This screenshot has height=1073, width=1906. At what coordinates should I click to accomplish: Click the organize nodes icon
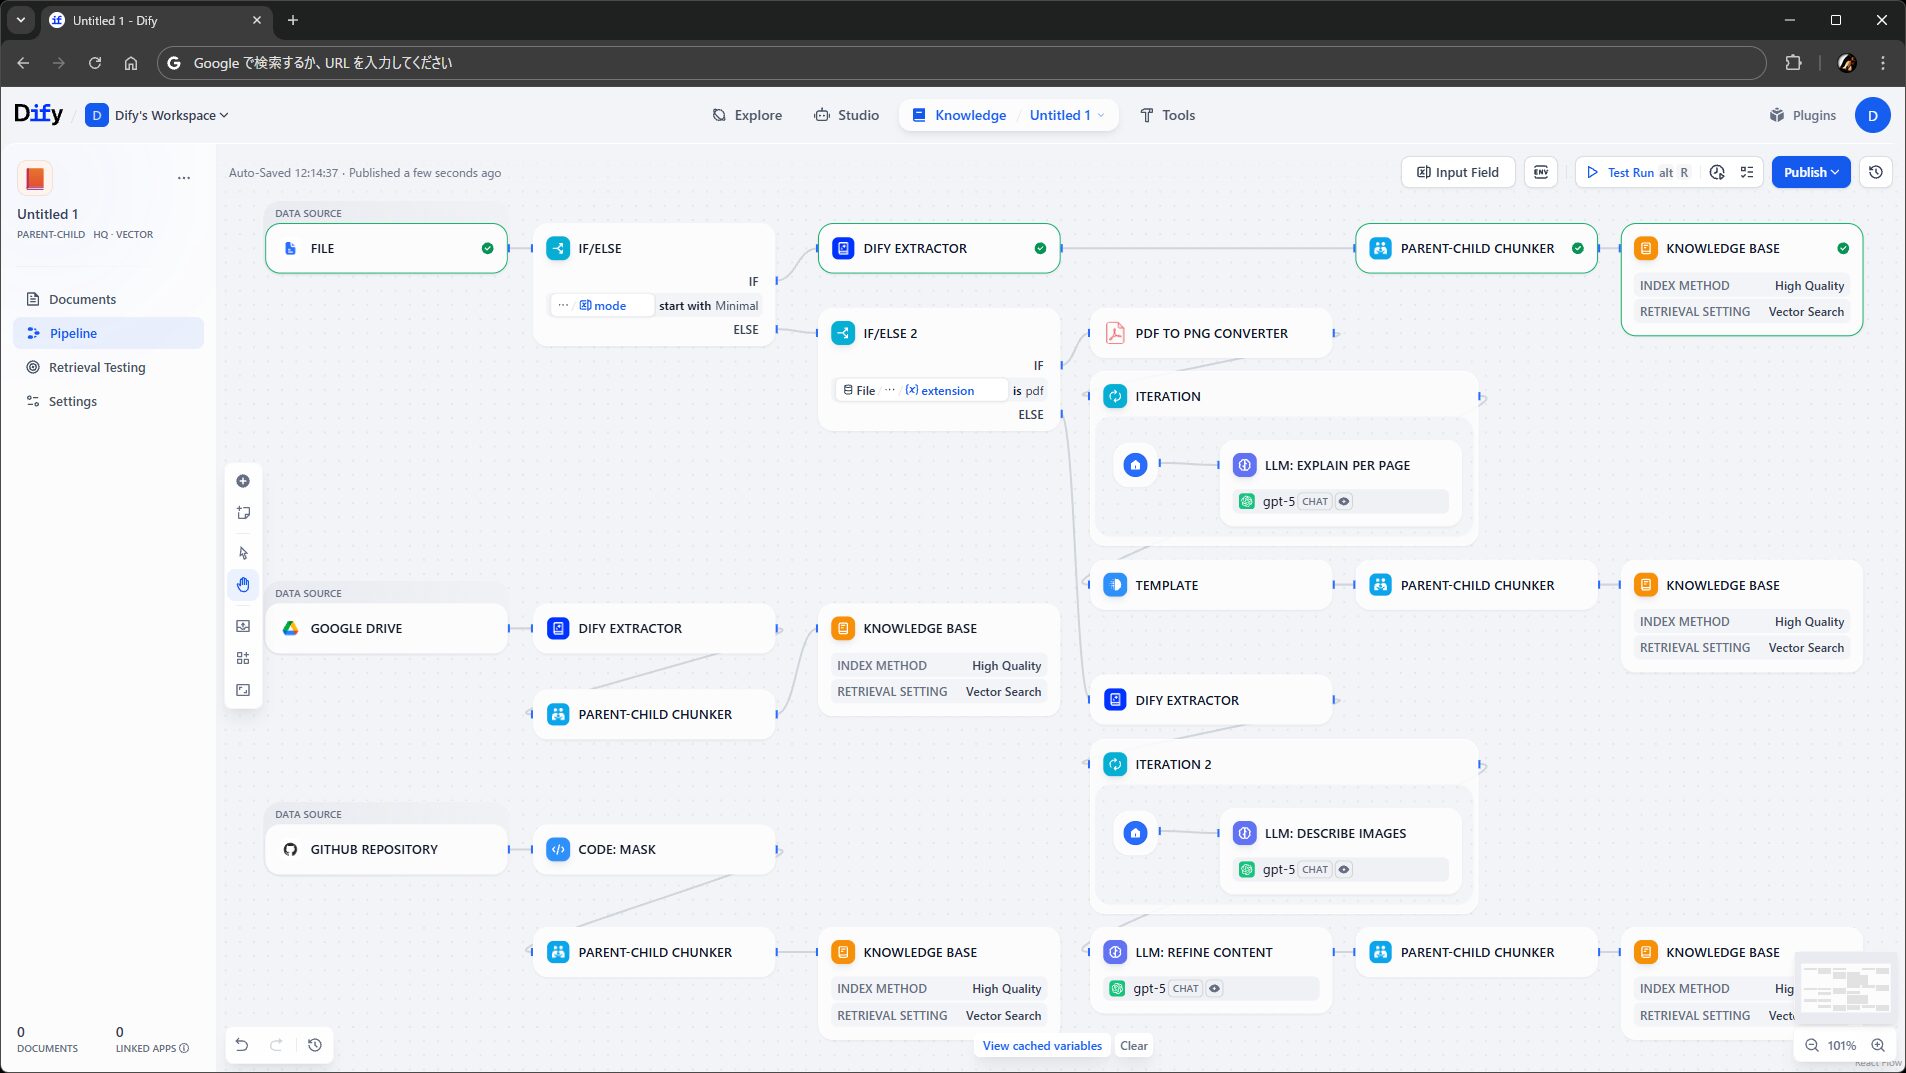tap(243, 658)
